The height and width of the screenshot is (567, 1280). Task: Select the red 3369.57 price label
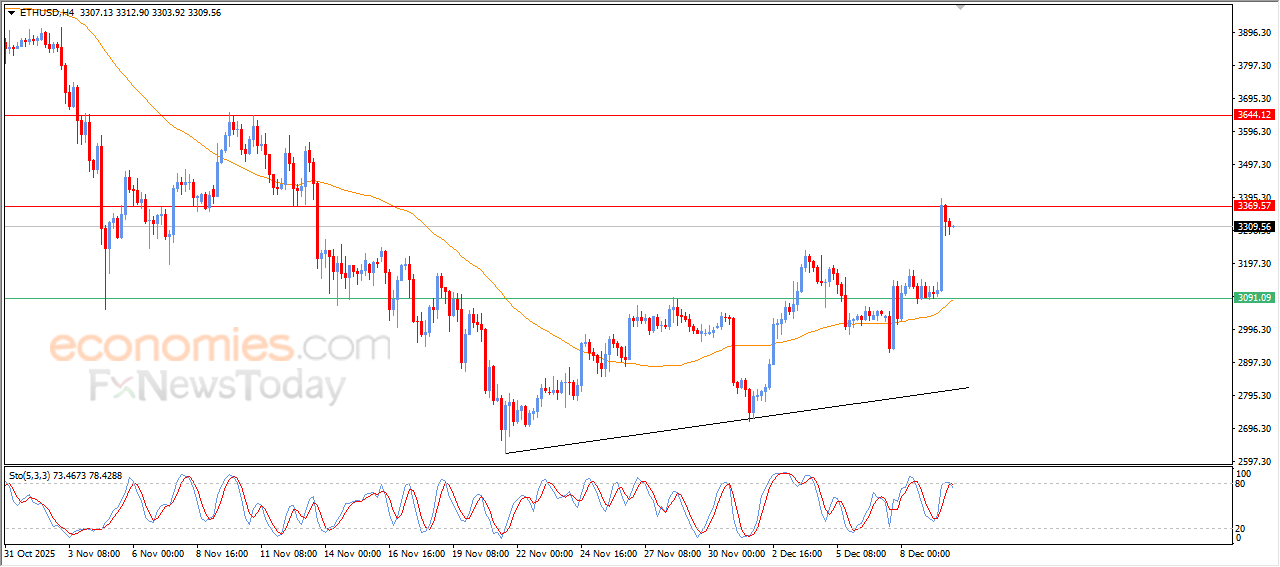coord(1253,206)
